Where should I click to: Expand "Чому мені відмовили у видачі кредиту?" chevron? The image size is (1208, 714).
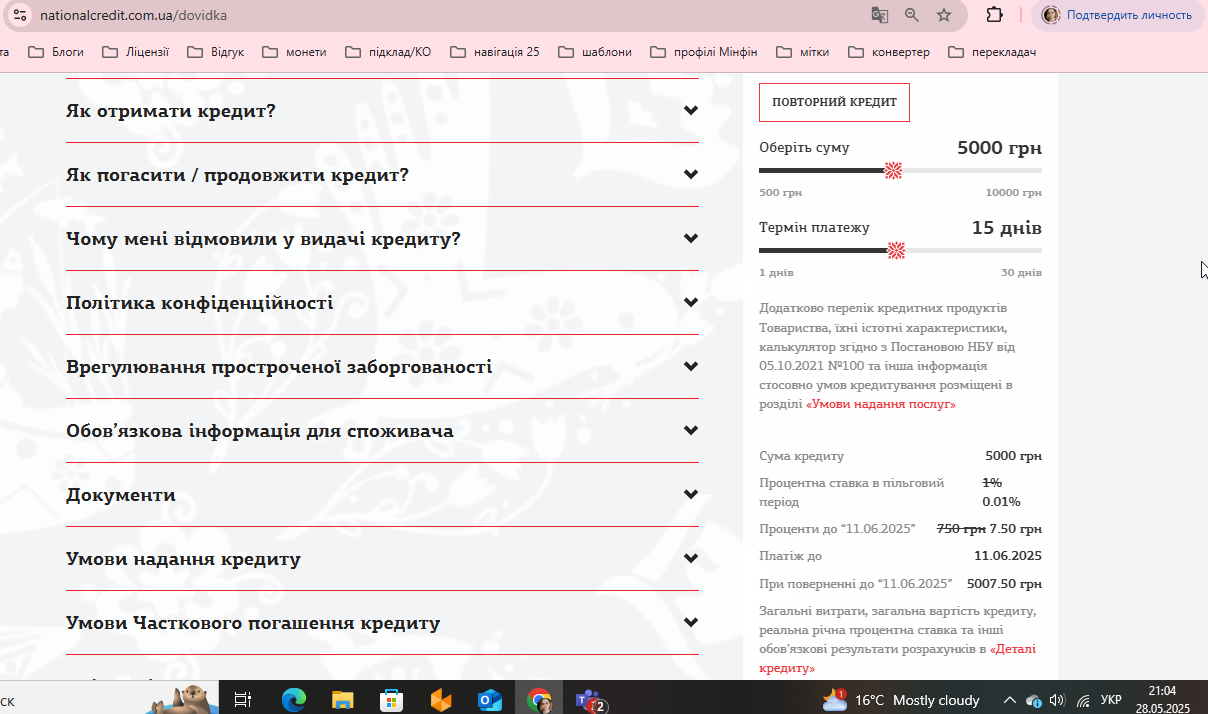tap(690, 239)
